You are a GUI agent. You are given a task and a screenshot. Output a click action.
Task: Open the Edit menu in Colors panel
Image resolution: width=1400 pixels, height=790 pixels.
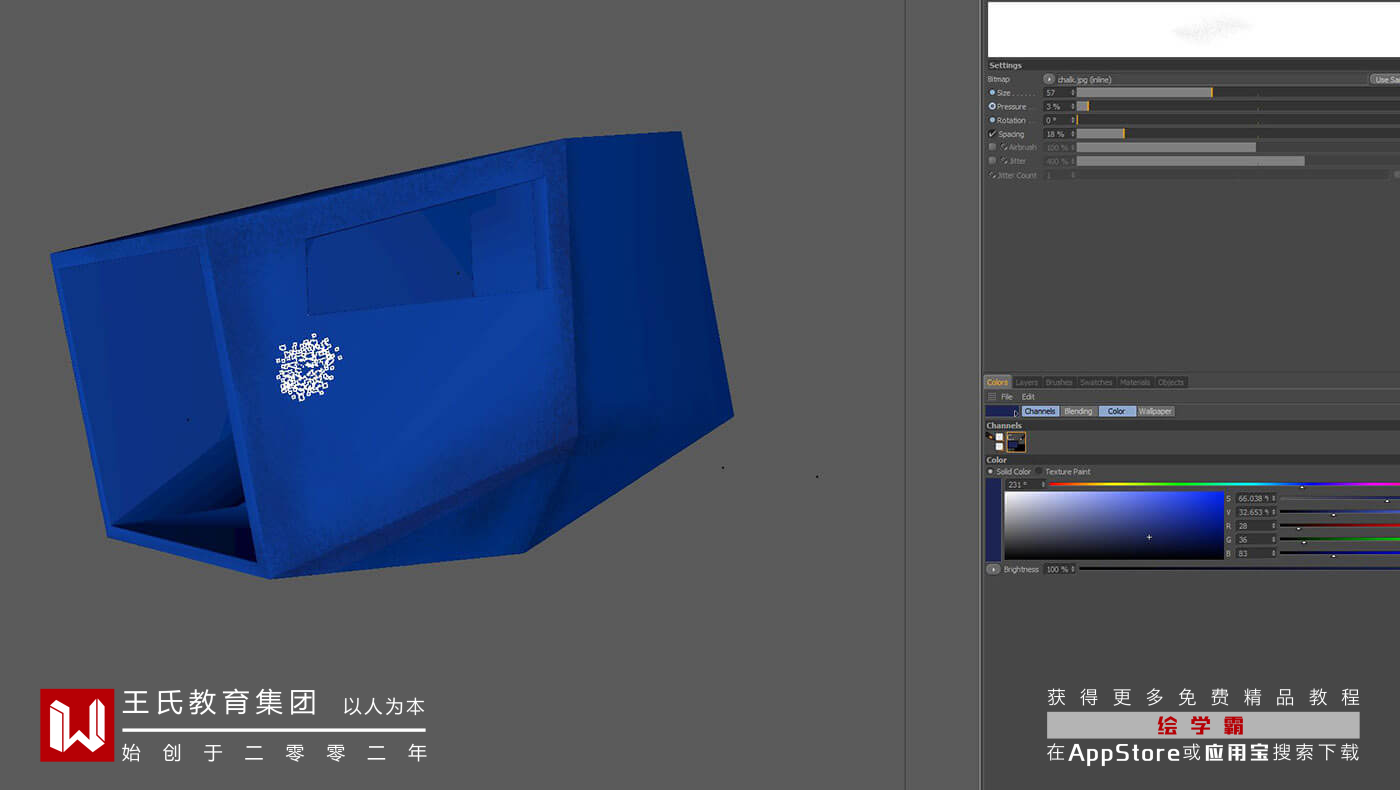tap(1028, 397)
